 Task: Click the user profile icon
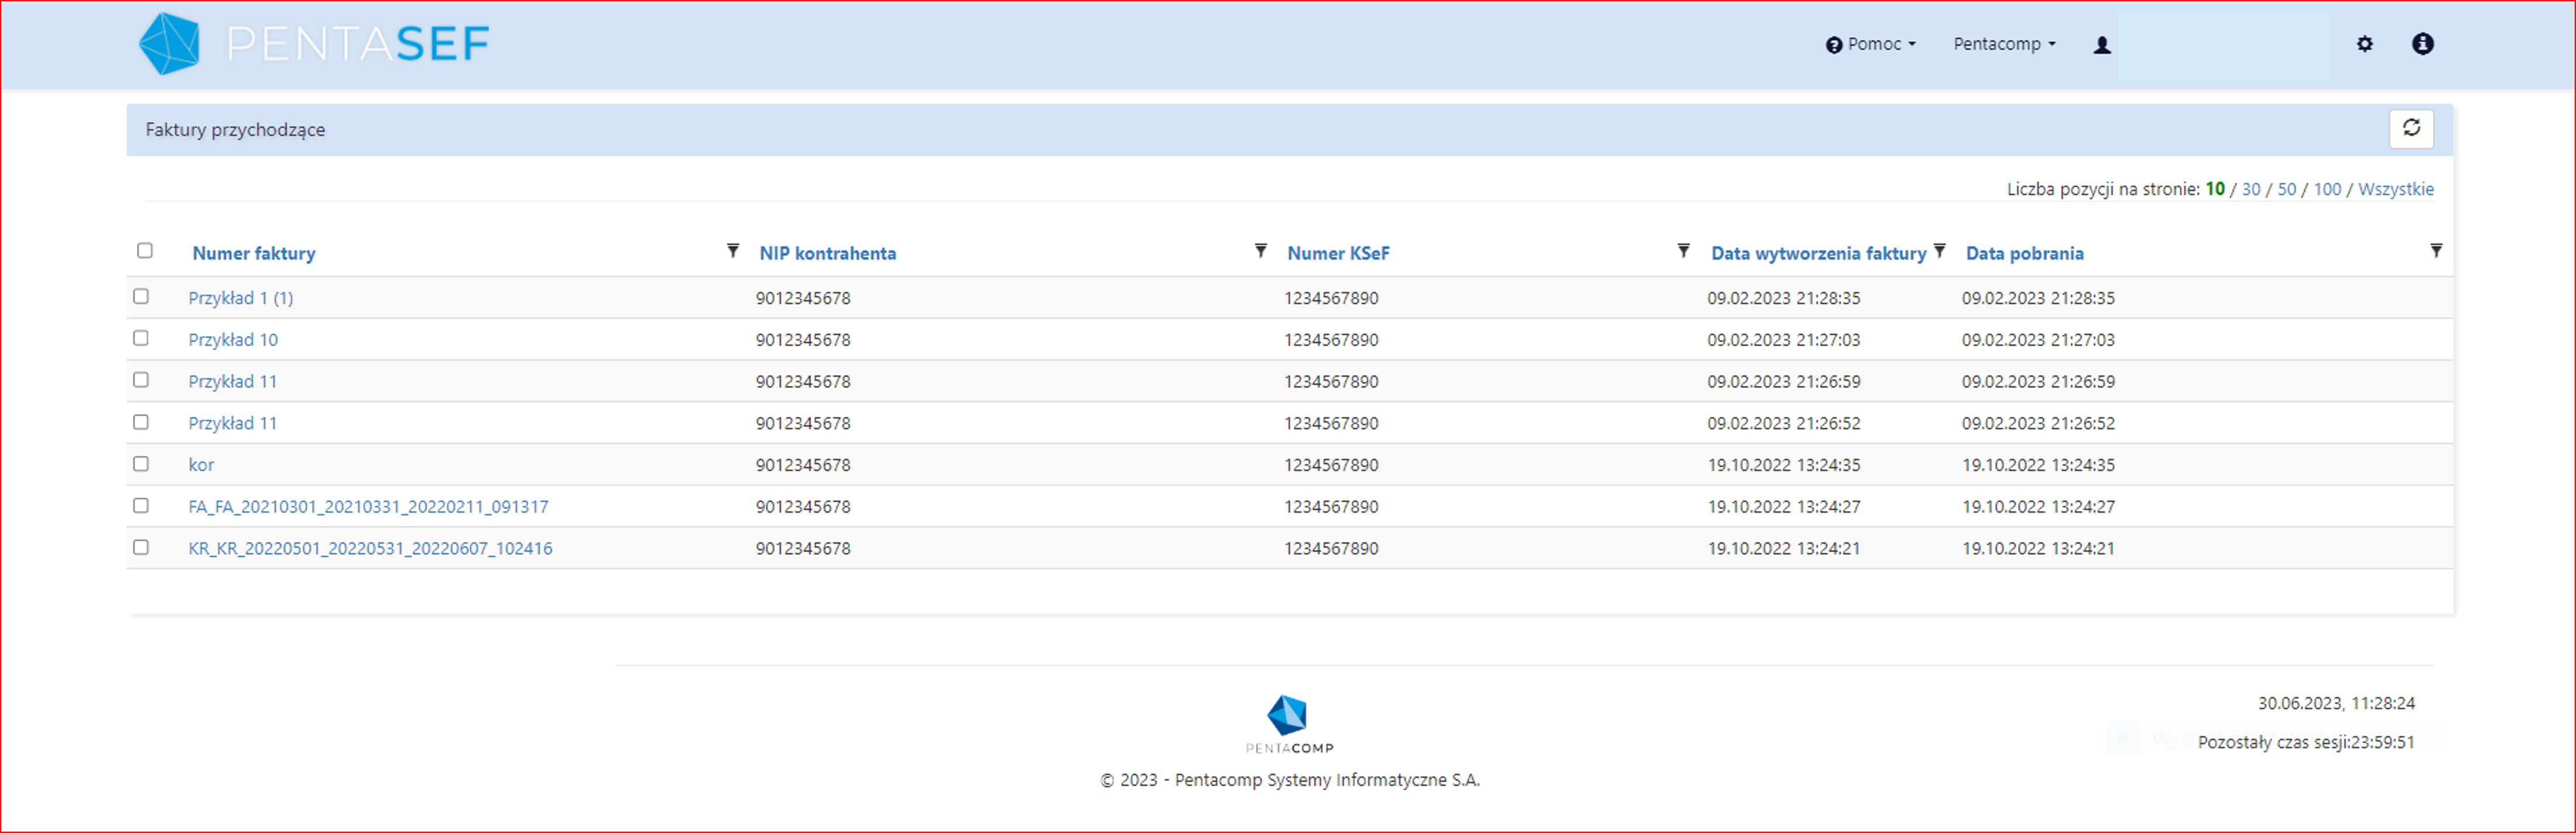(x=2102, y=45)
